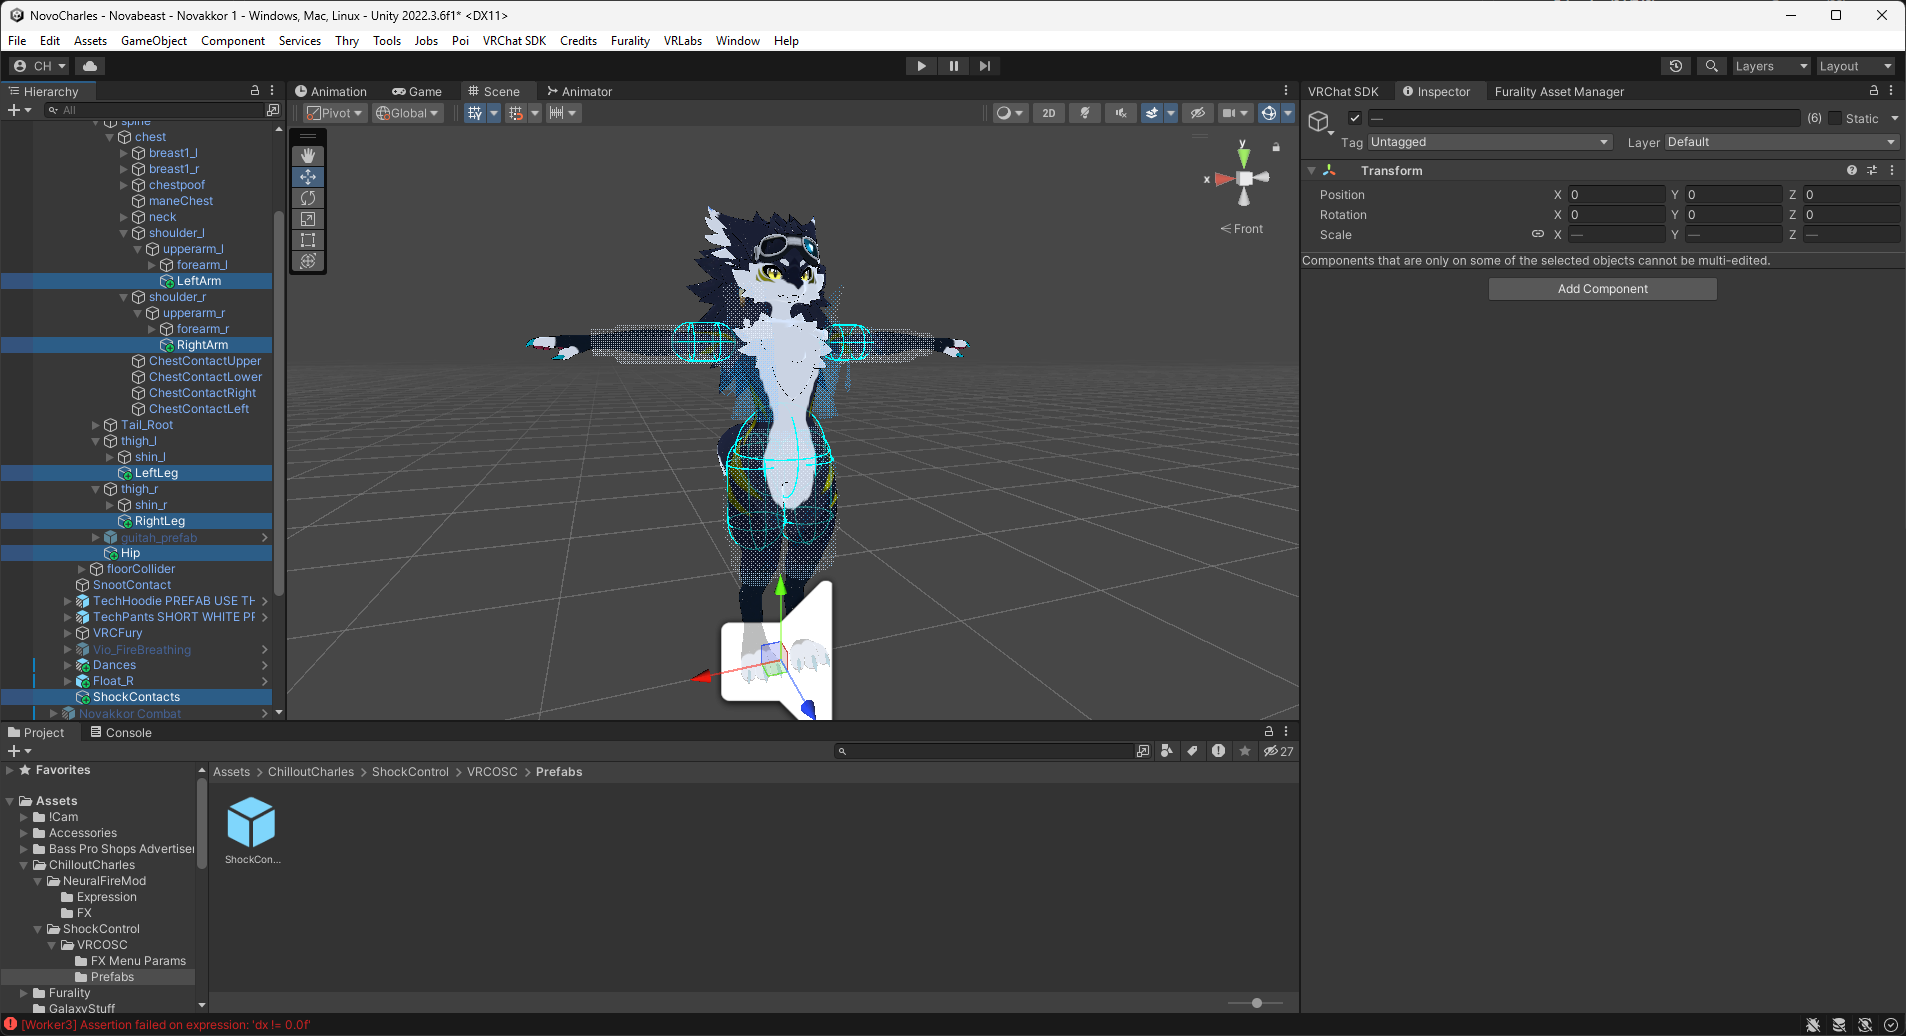
Task: Open the Pivot handle position dropdown
Action: point(334,113)
